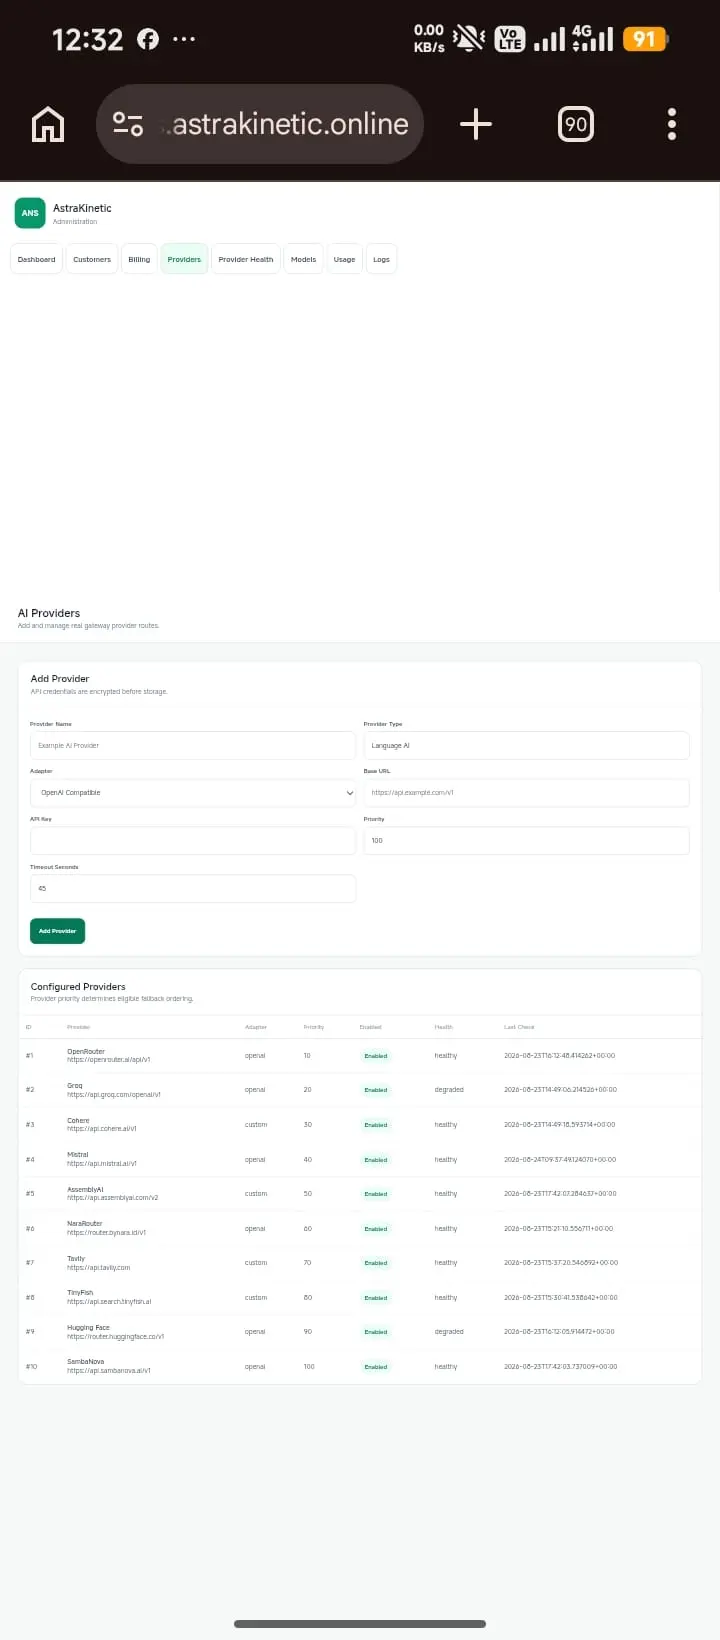Click the Hugging Face provider name
The width and height of the screenshot is (720, 1640).
88,1328
